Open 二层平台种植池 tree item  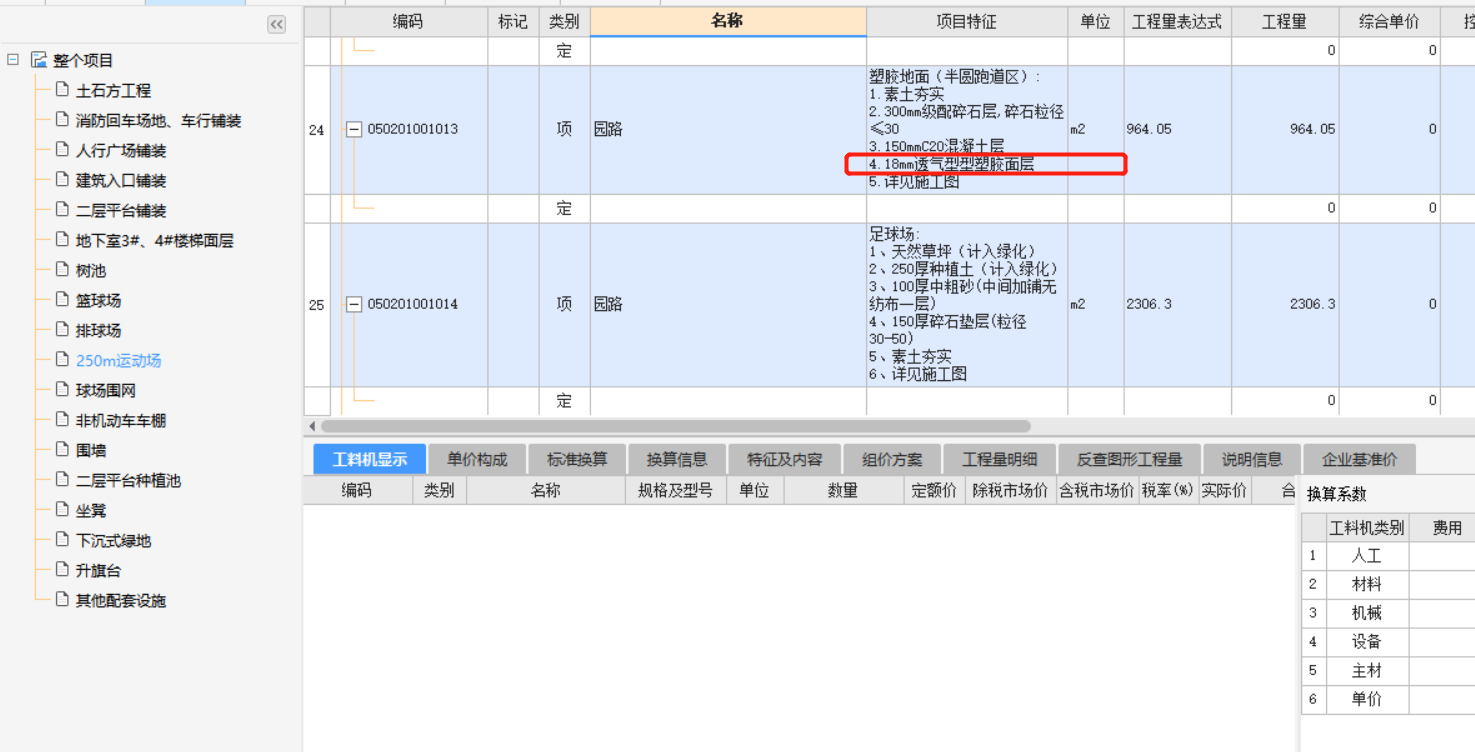128,480
